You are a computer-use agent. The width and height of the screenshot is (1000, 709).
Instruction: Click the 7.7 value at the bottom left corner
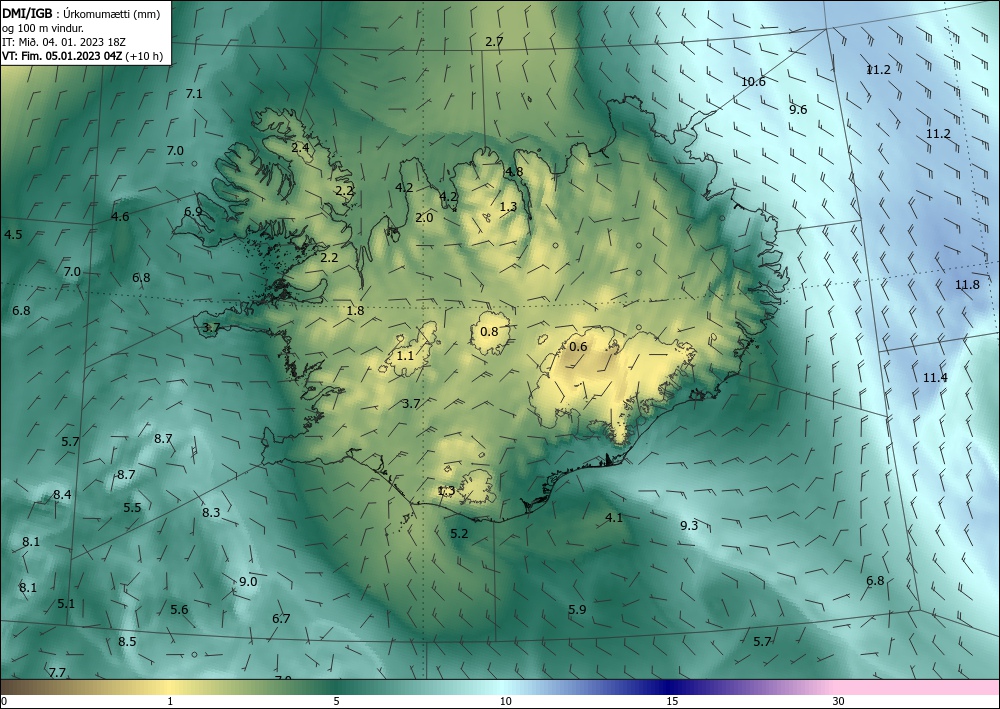57,672
